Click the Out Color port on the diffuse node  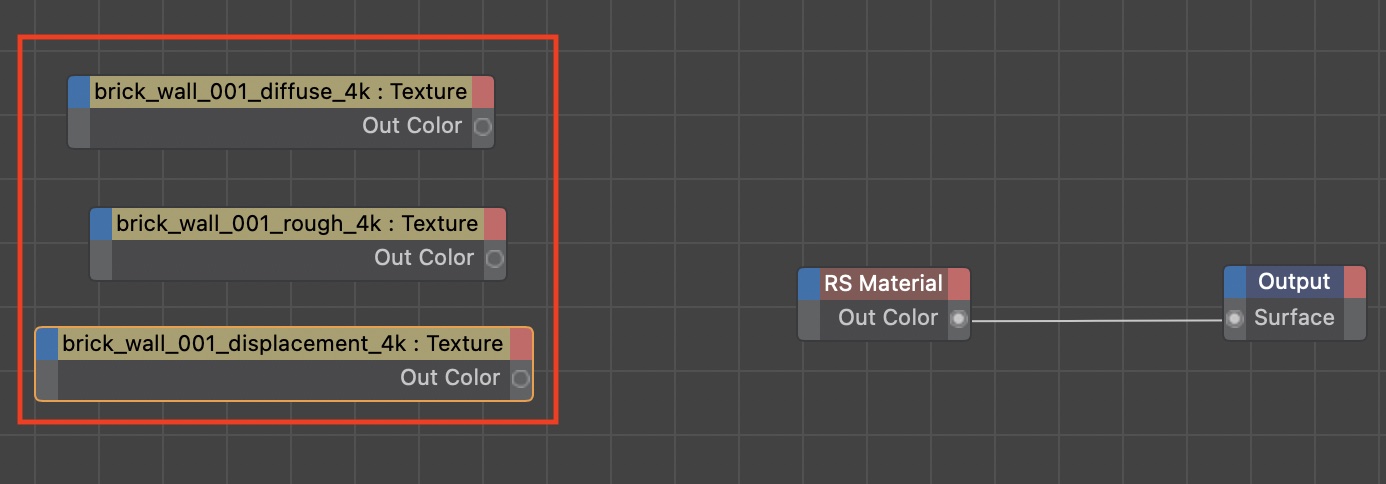(x=482, y=127)
